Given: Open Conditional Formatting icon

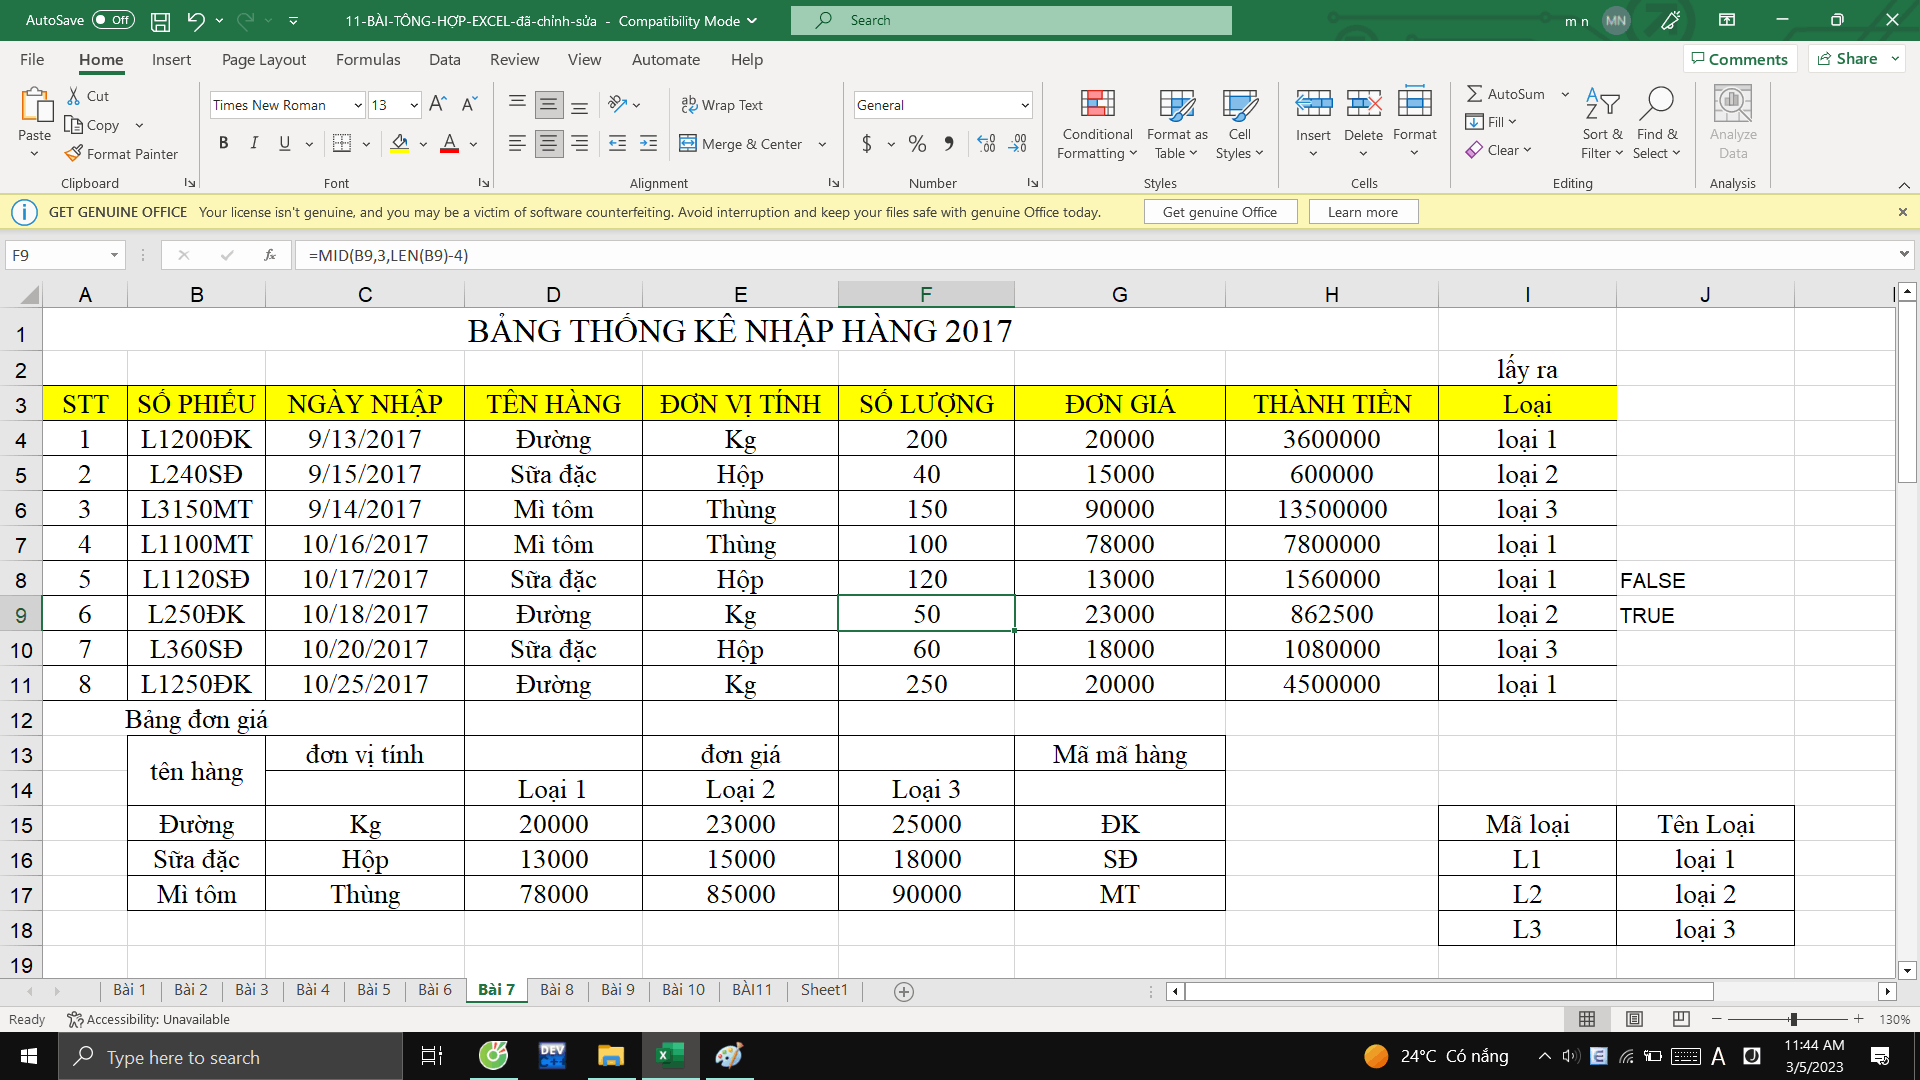Looking at the screenshot, I should (1097, 104).
